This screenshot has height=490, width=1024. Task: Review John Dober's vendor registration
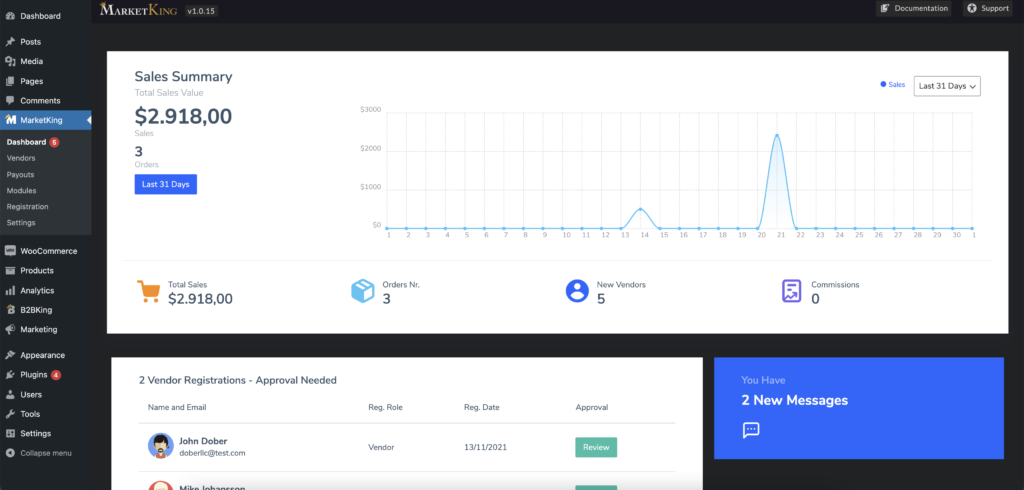click(596, 448)
